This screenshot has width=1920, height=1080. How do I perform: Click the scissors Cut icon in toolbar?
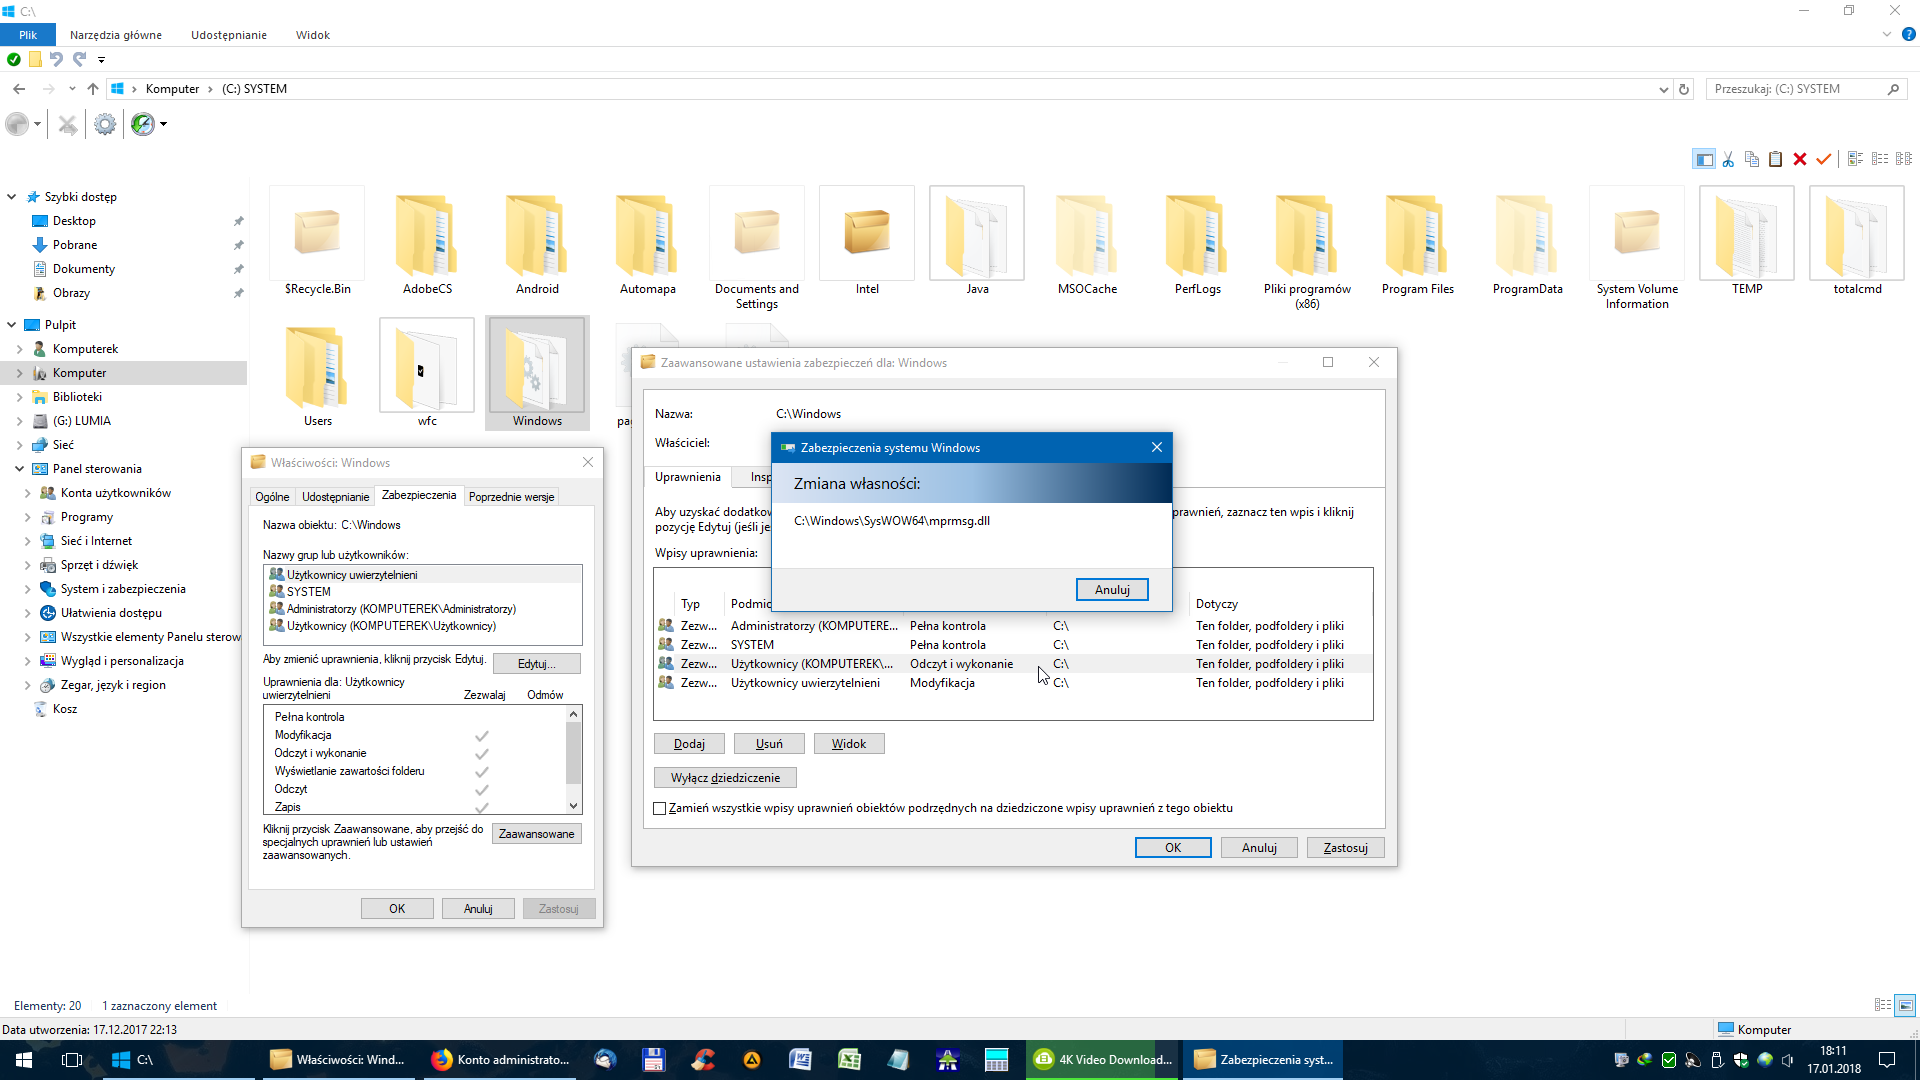coord(1728,159)
